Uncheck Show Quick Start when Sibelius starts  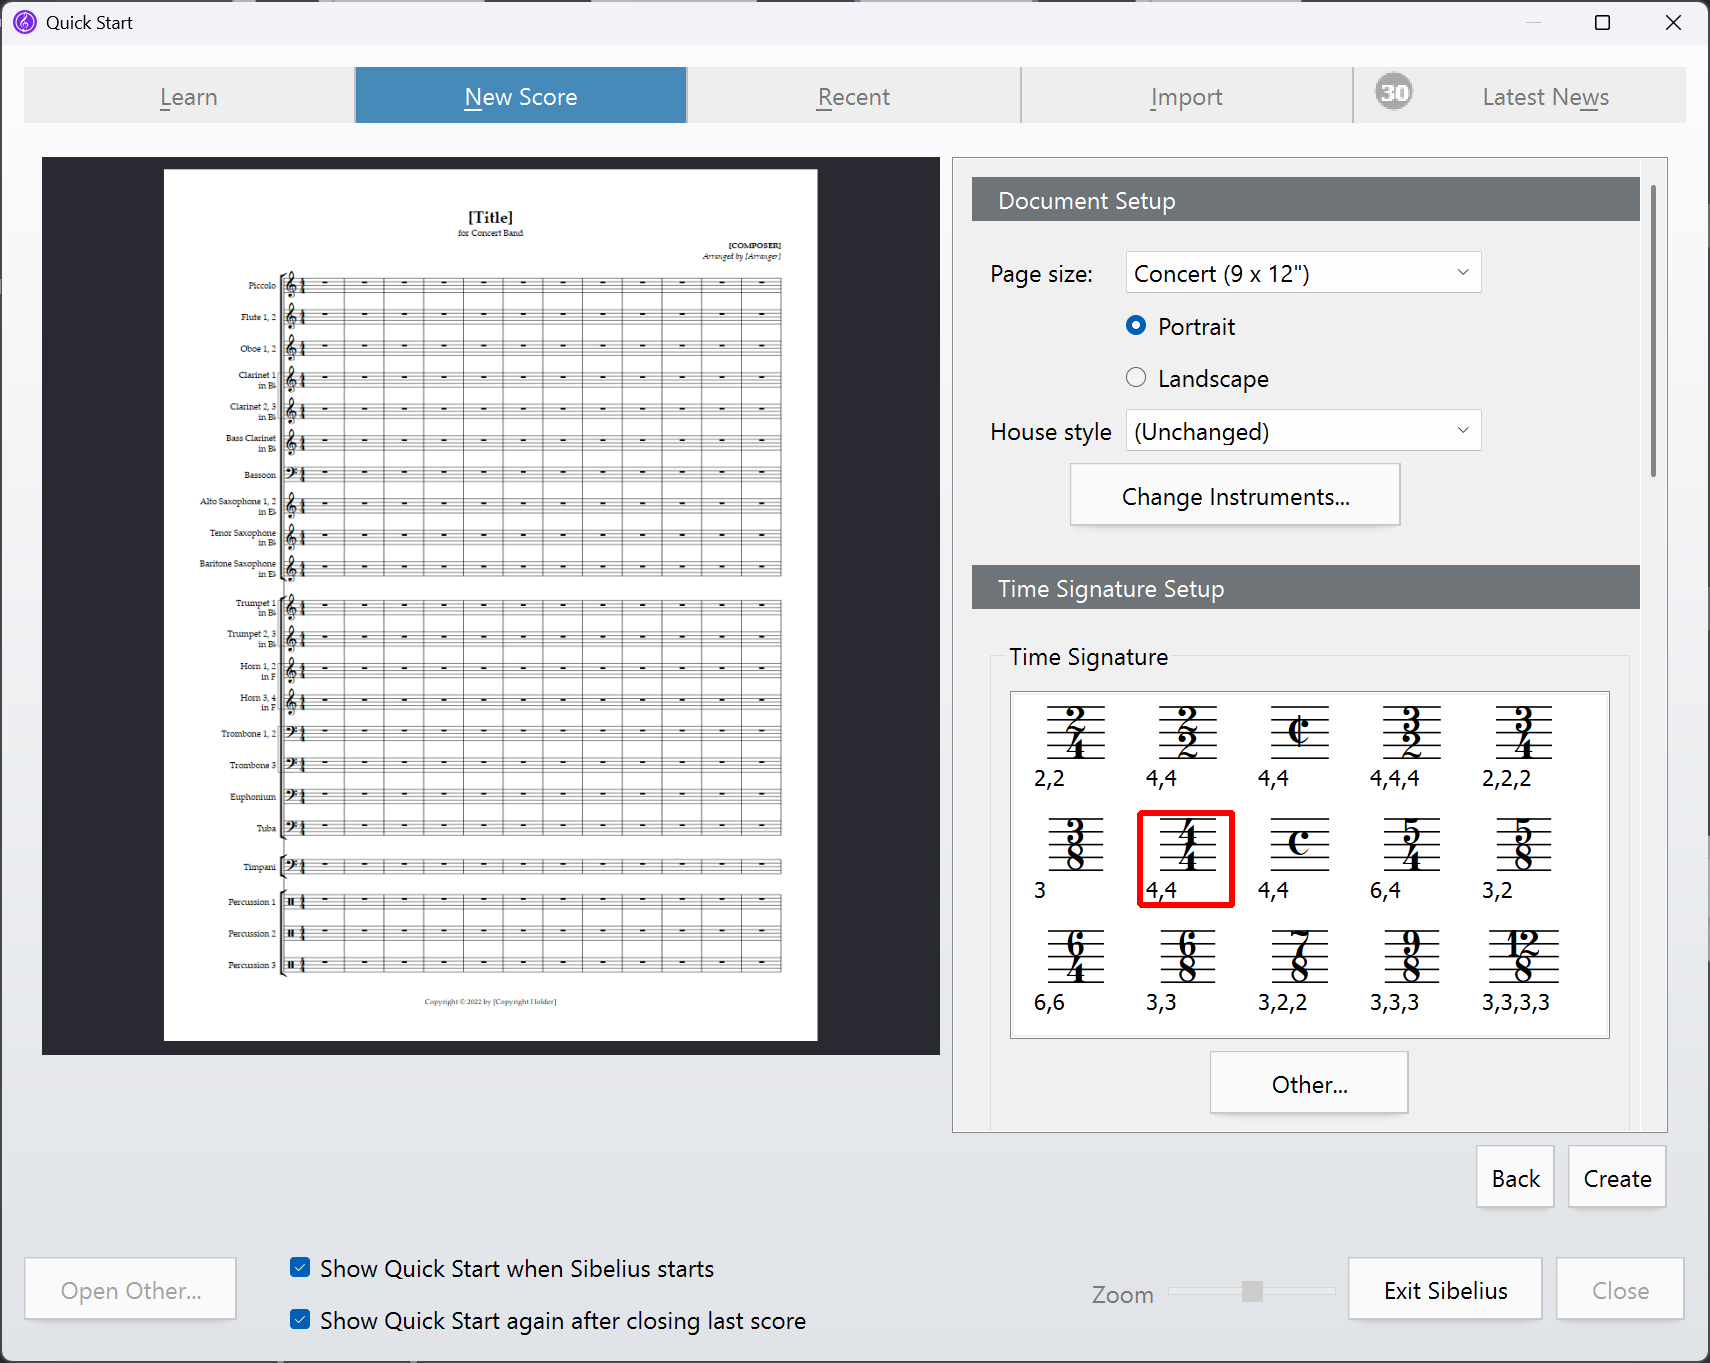(300, 1268)
